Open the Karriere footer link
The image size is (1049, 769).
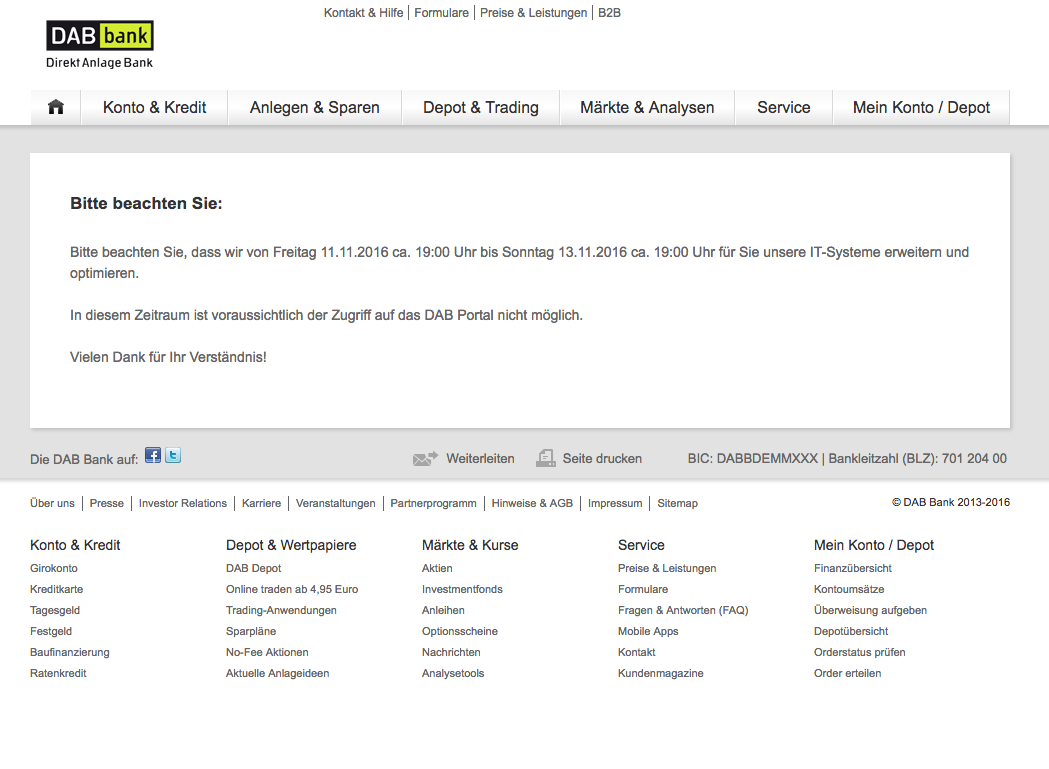point(262,503)
